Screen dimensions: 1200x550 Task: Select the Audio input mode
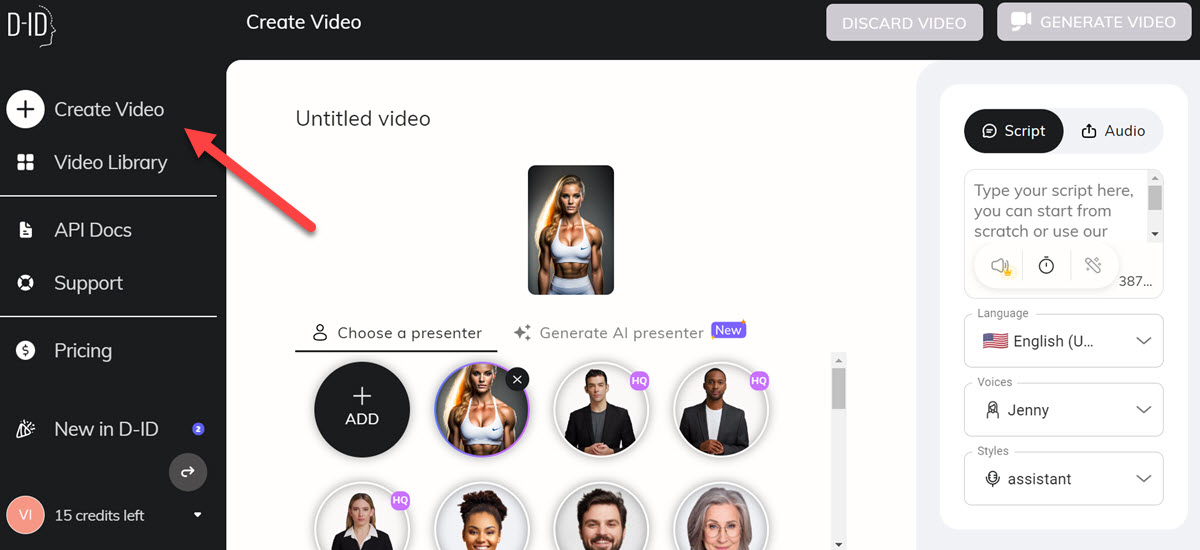tap(1113, 131)
